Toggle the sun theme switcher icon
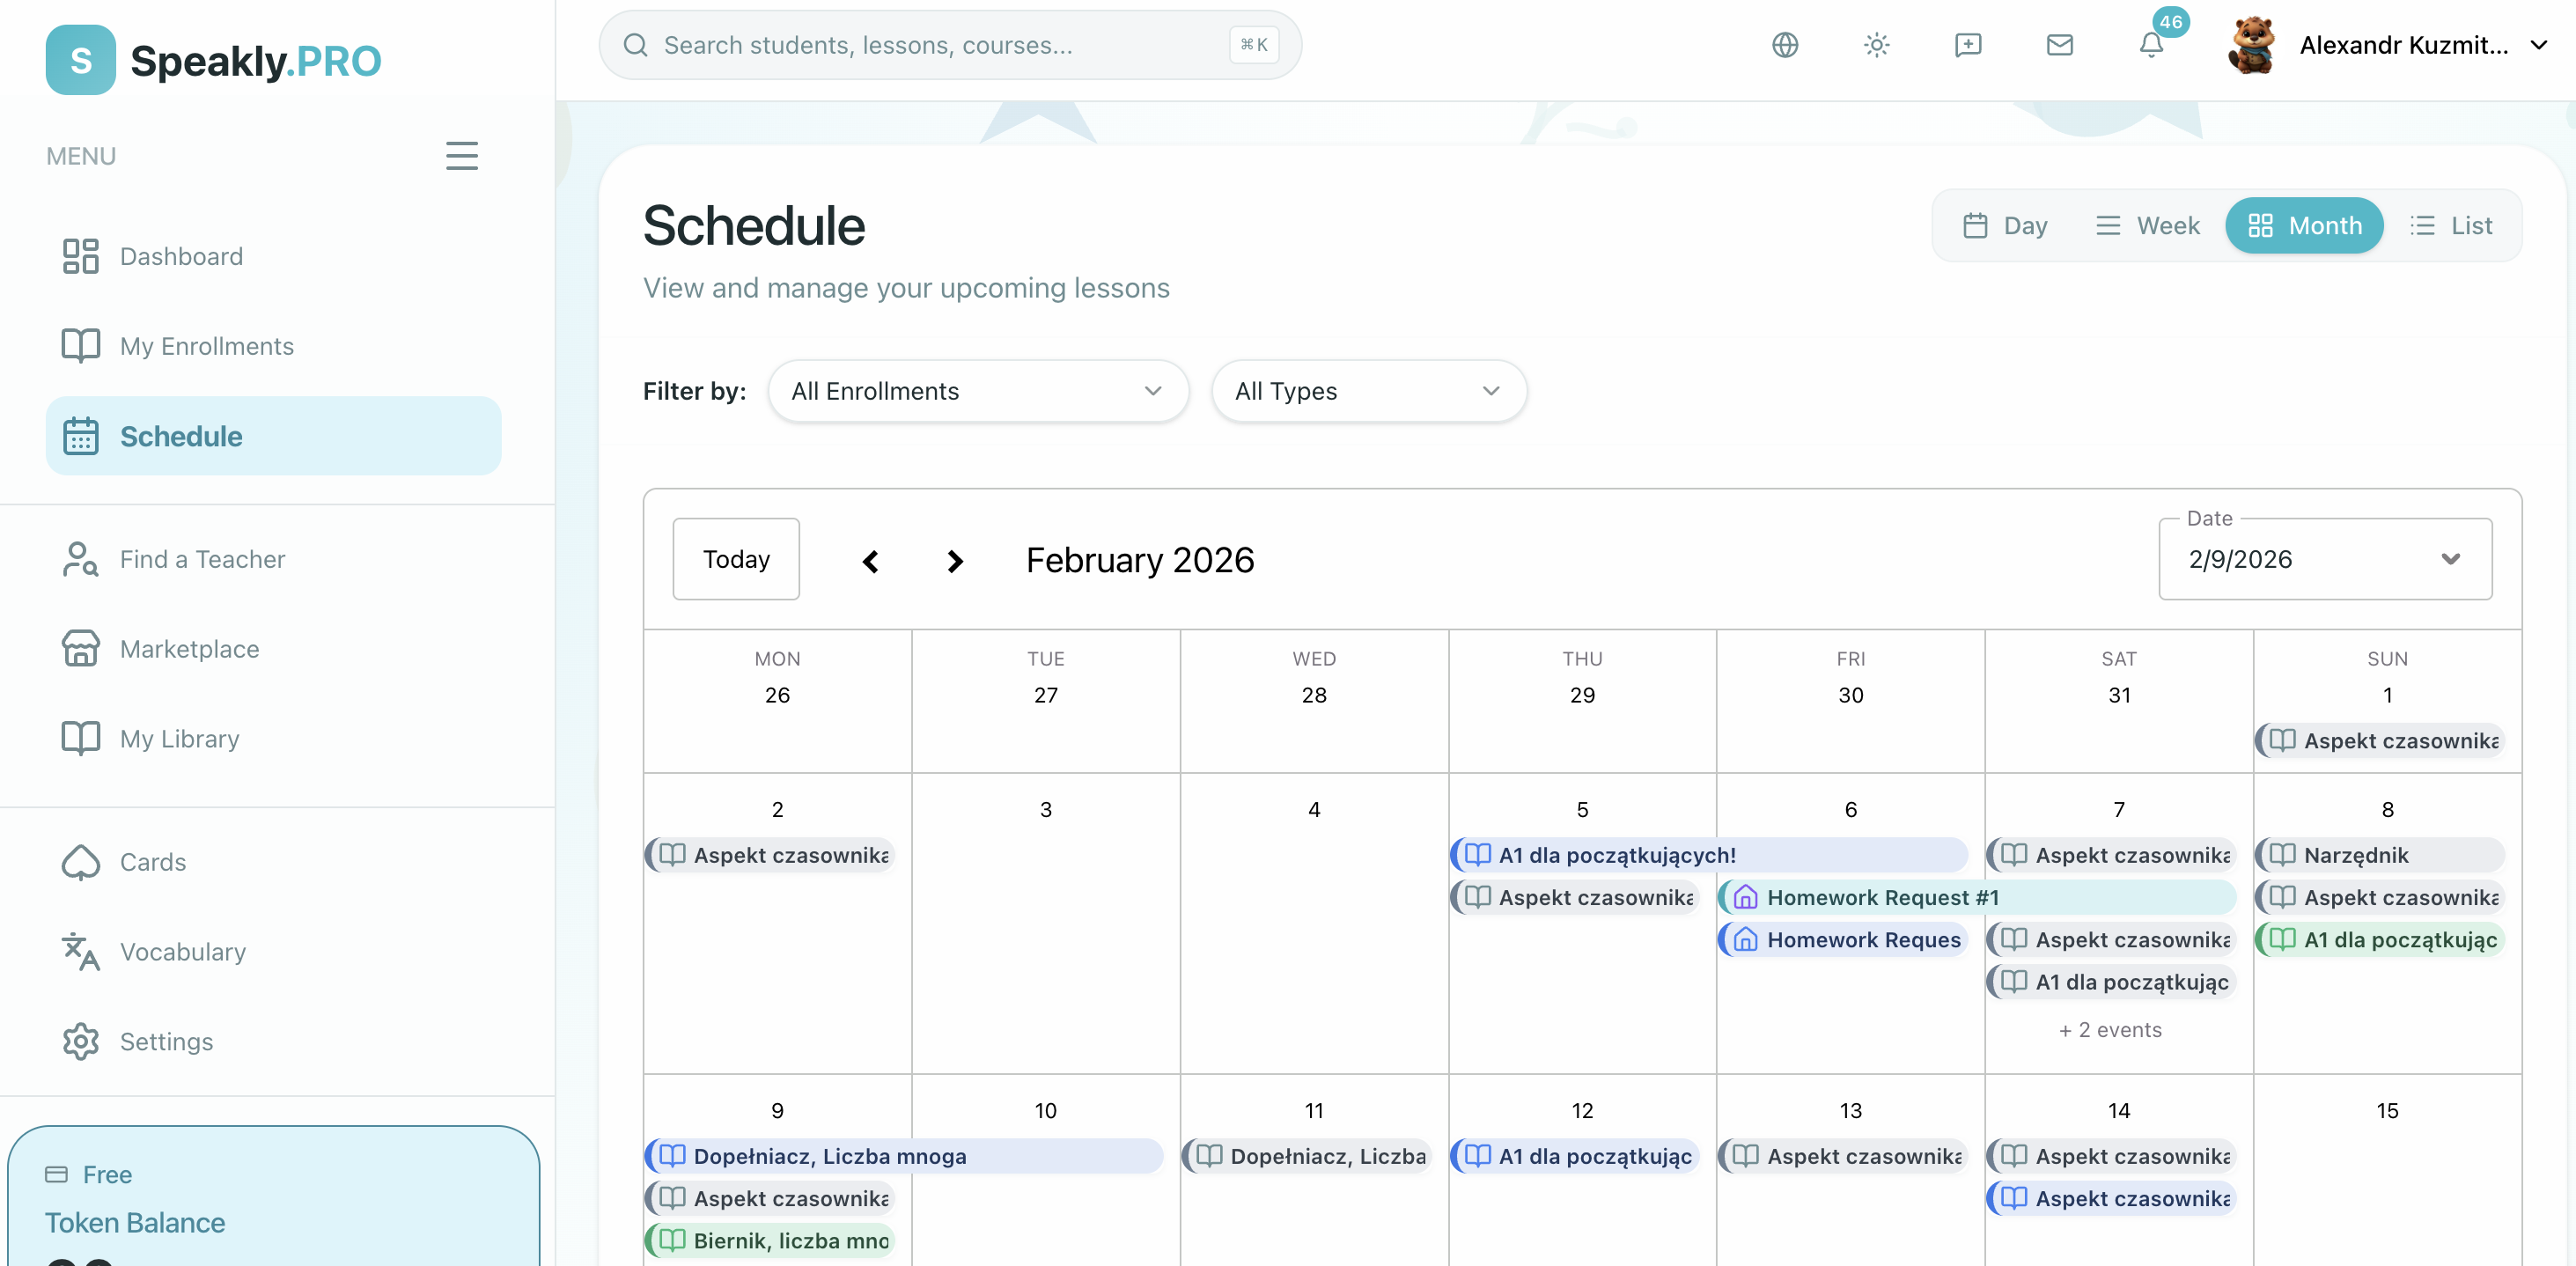The width and height of the screenshot is (2576, 1266). tap(1876, 45)
